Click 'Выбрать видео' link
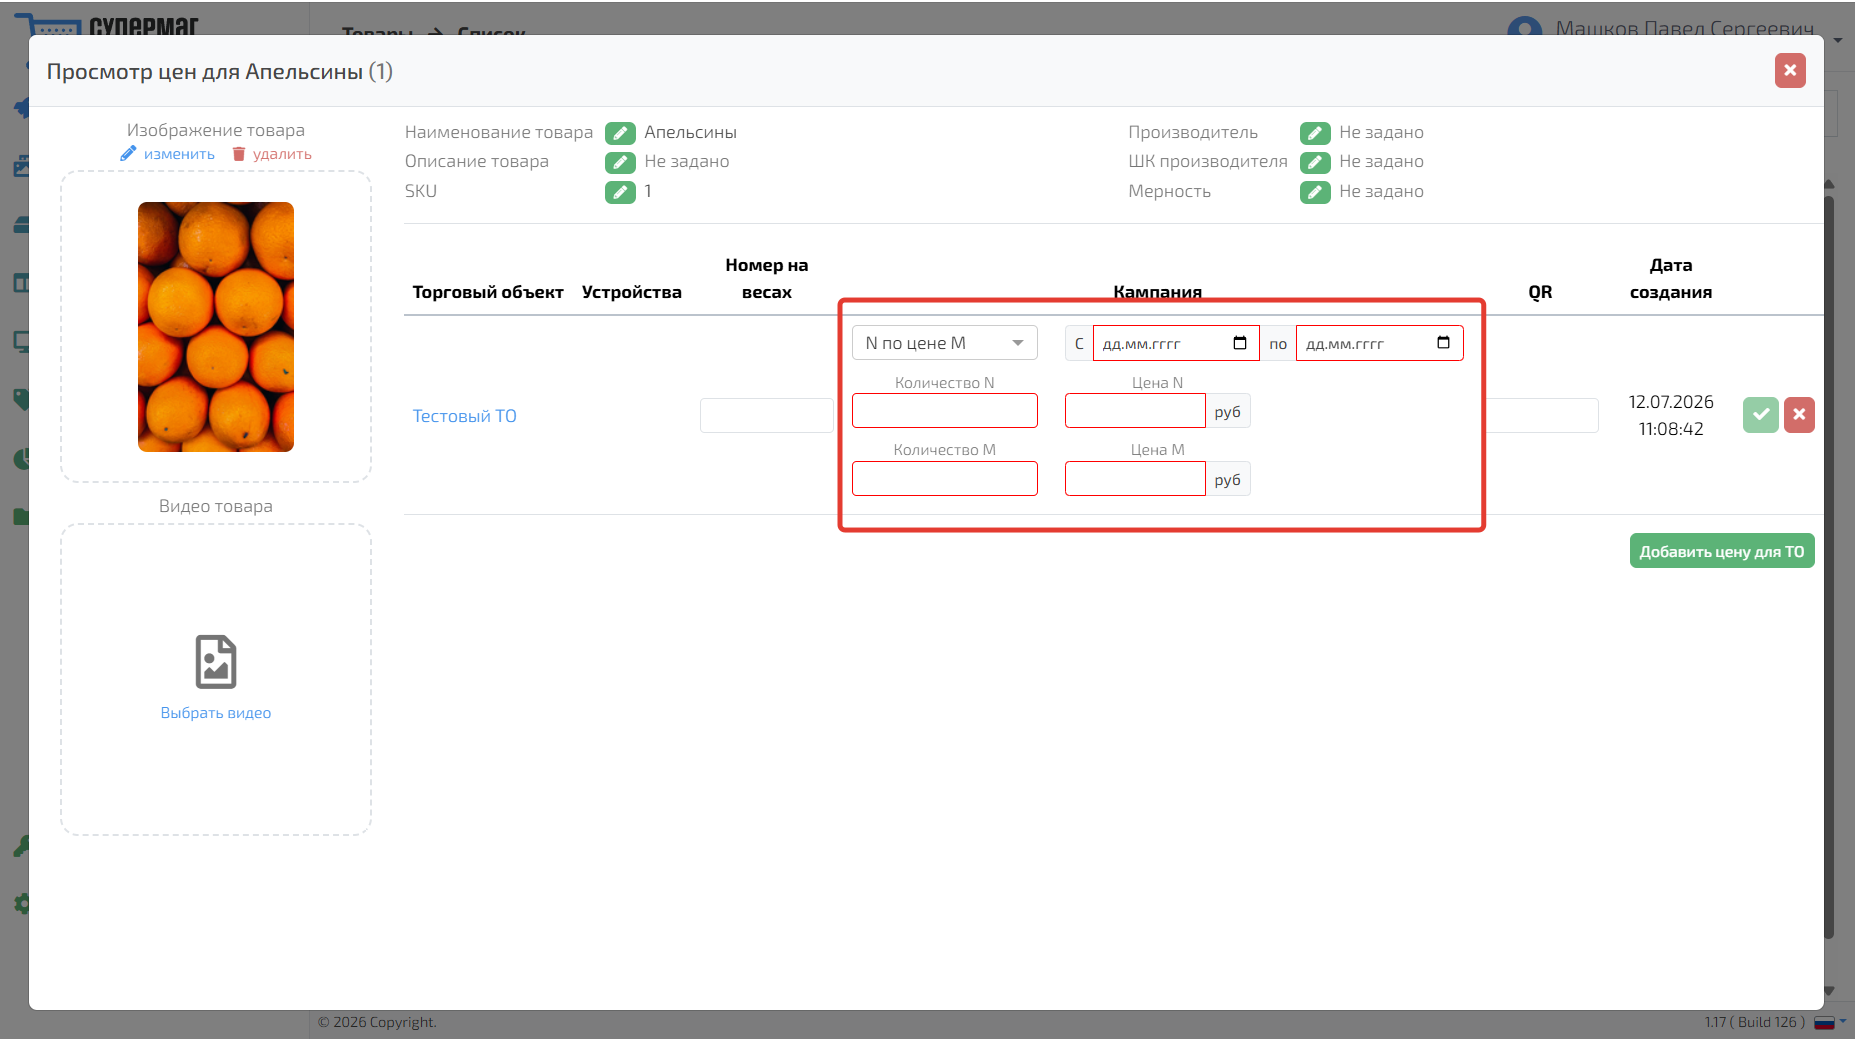Screen dimensions: 1855x1039 216,713
